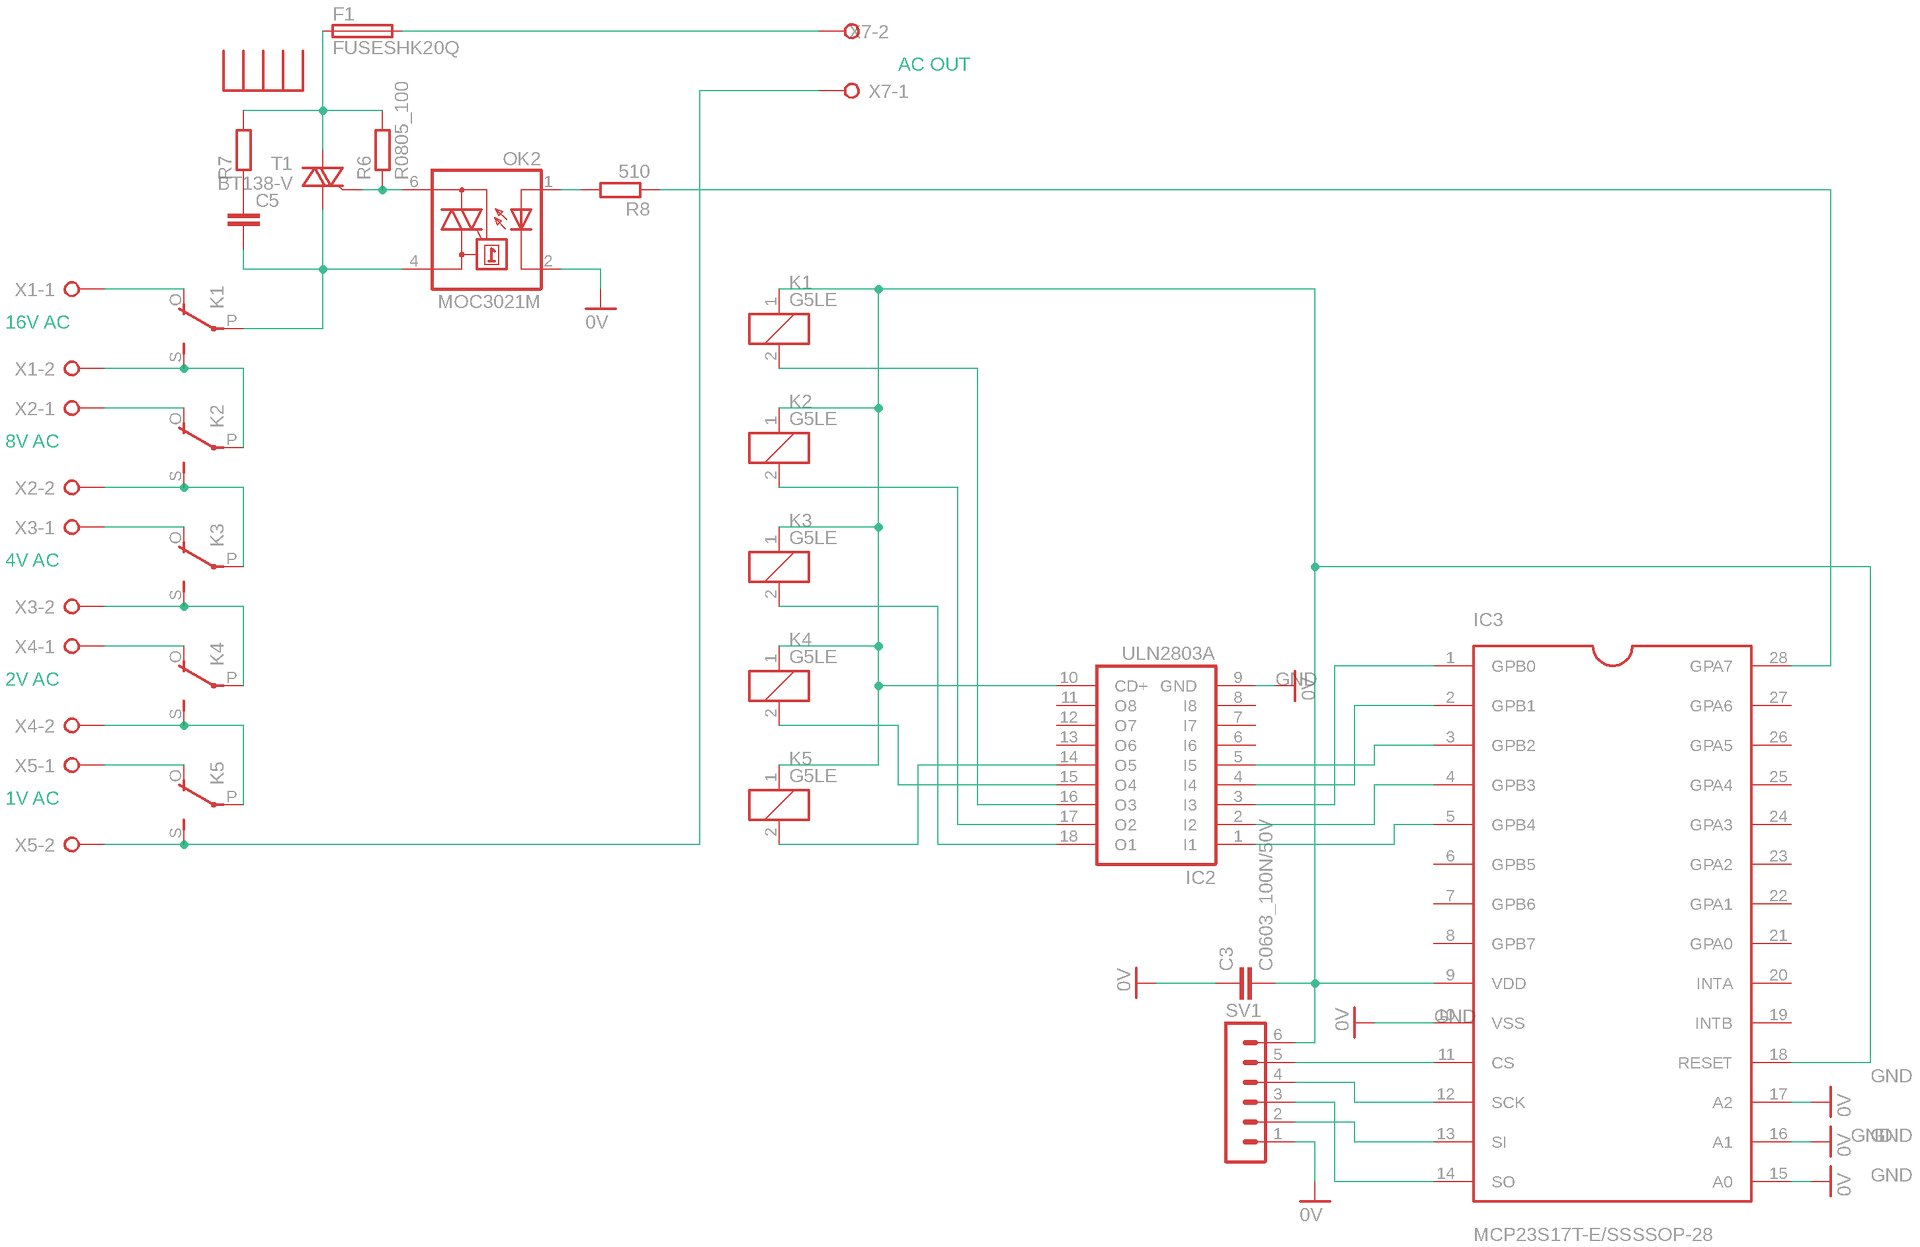Click the X5-2 terminal pad
The height and width of the screenshot is (1247, 1920).
[x=72, y=845]
